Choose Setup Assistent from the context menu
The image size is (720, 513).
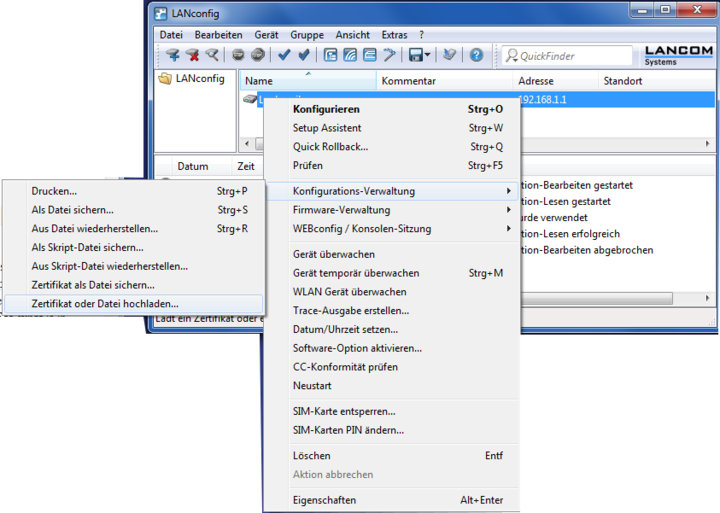coord(393,128)
